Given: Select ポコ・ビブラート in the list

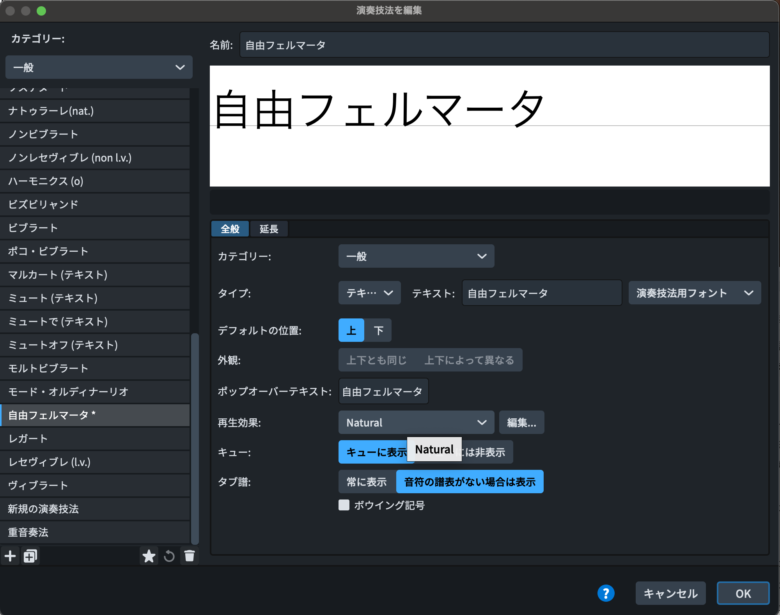Looking at the screenshot, I should point(95,251).
